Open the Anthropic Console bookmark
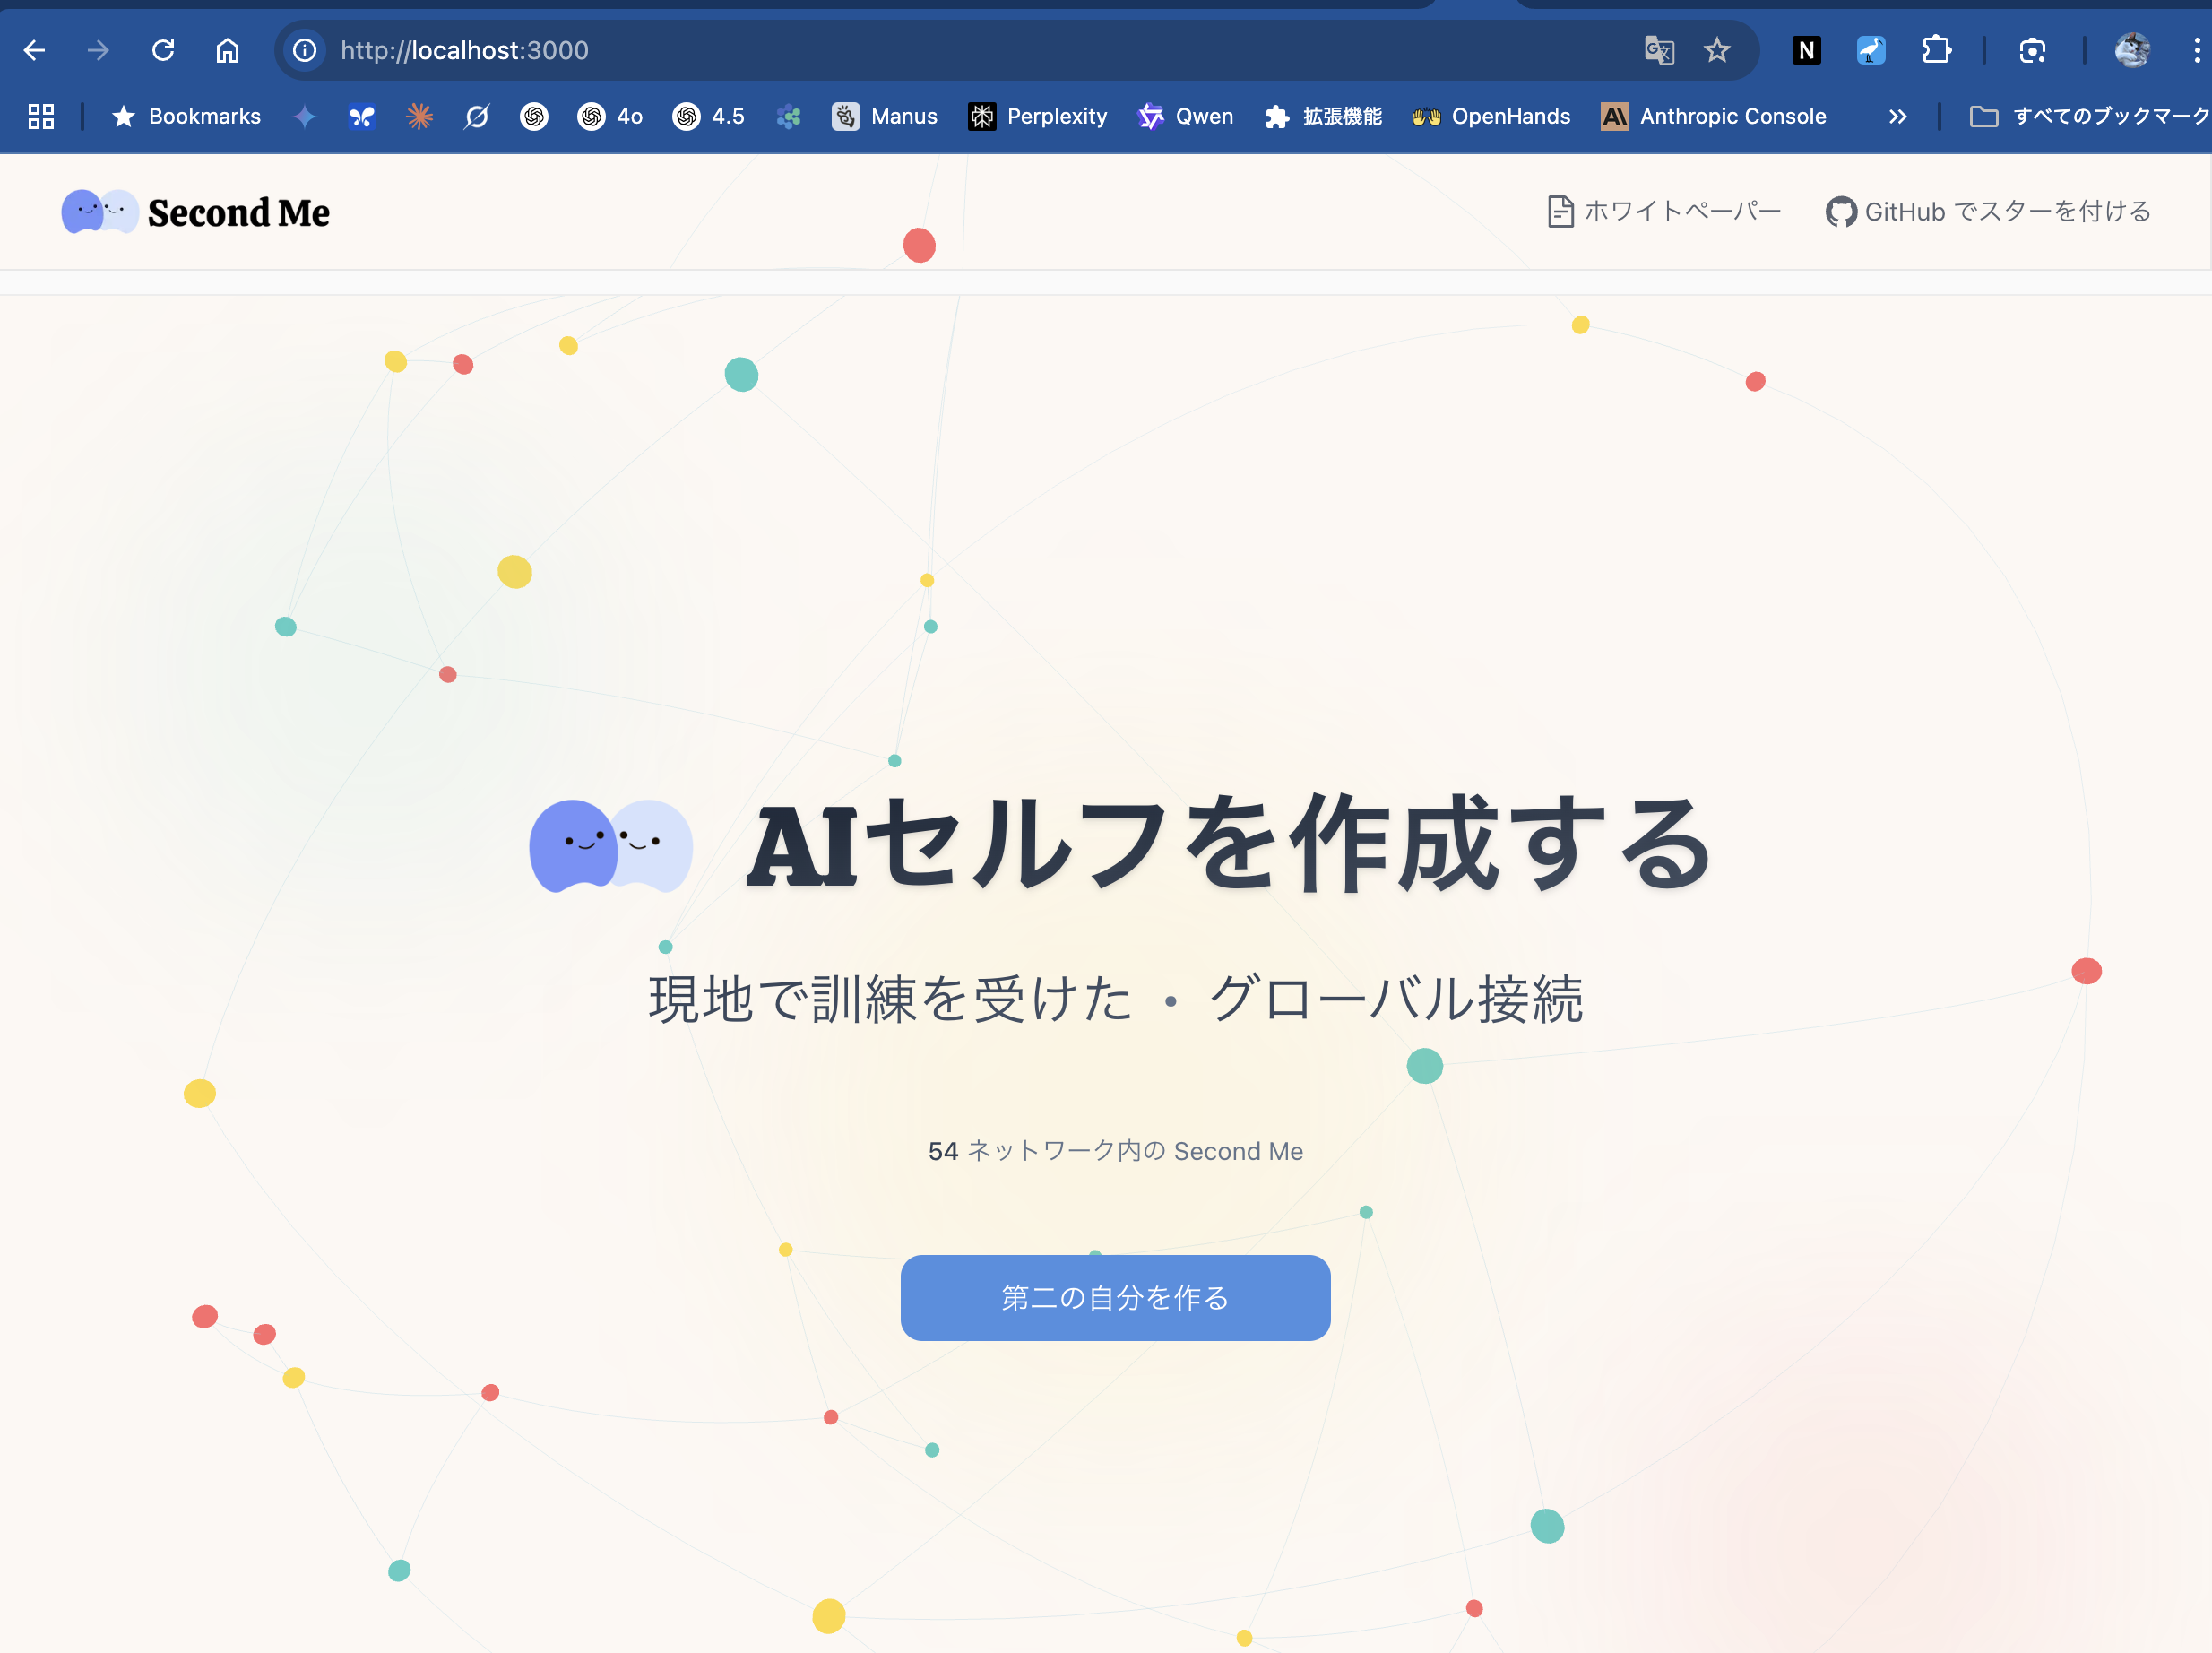Viewport: 2212px width, 1653px height. (x=1714, y=116)
